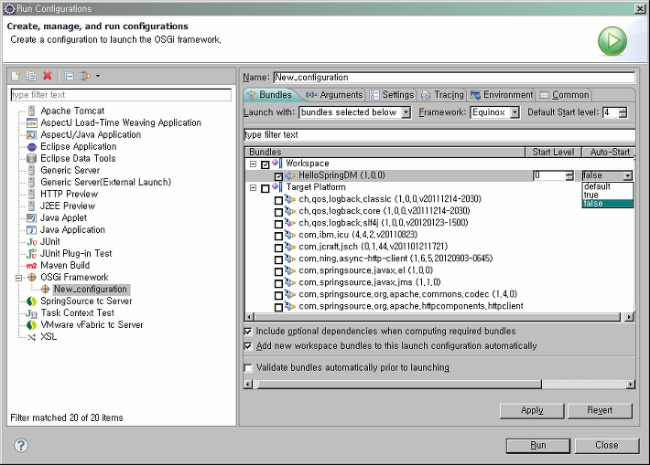Open the Environment tab
Screen dimensions: 650x465
[x=502, y=95]
